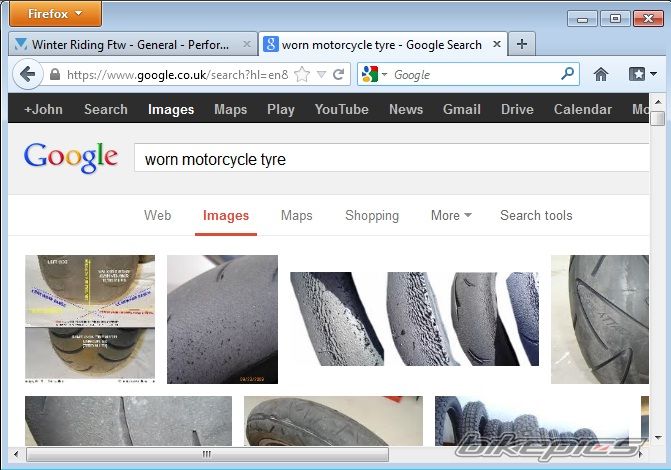Open the Shopping results tab
This screenshot has width=671, height=470.
pyautogui.click(x=372, y=215)
